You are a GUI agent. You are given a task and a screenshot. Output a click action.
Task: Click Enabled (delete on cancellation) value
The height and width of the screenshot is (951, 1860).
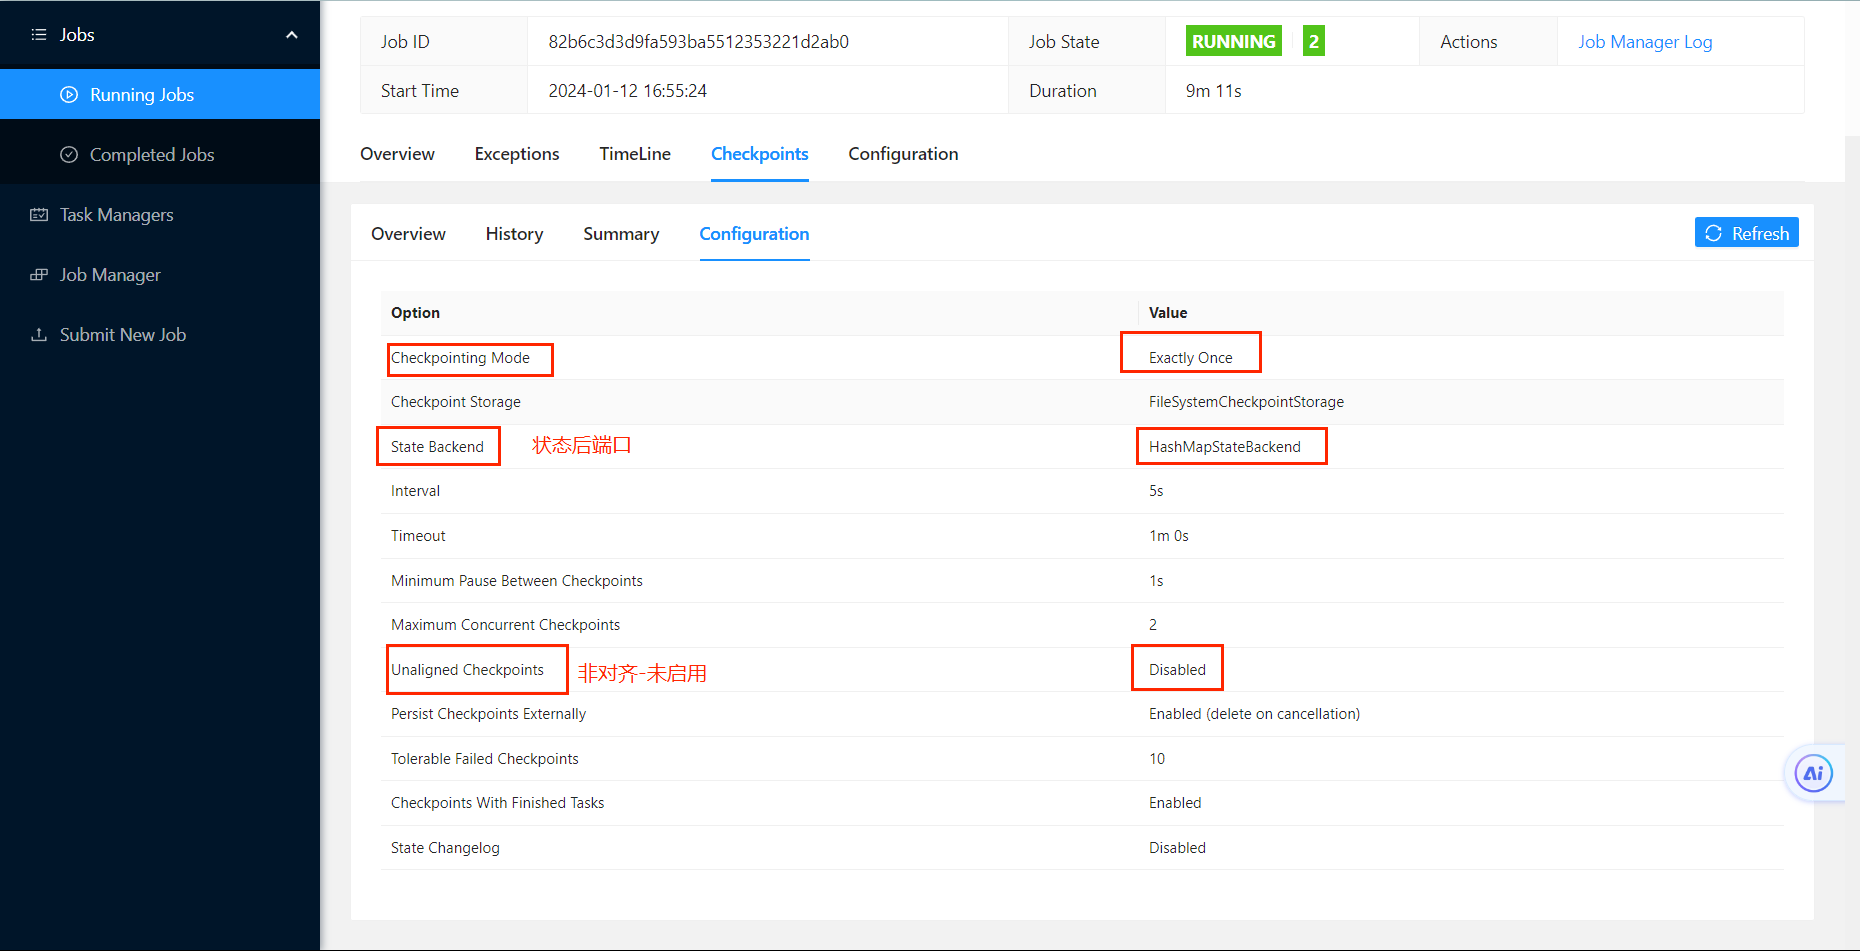[1254, 714]
